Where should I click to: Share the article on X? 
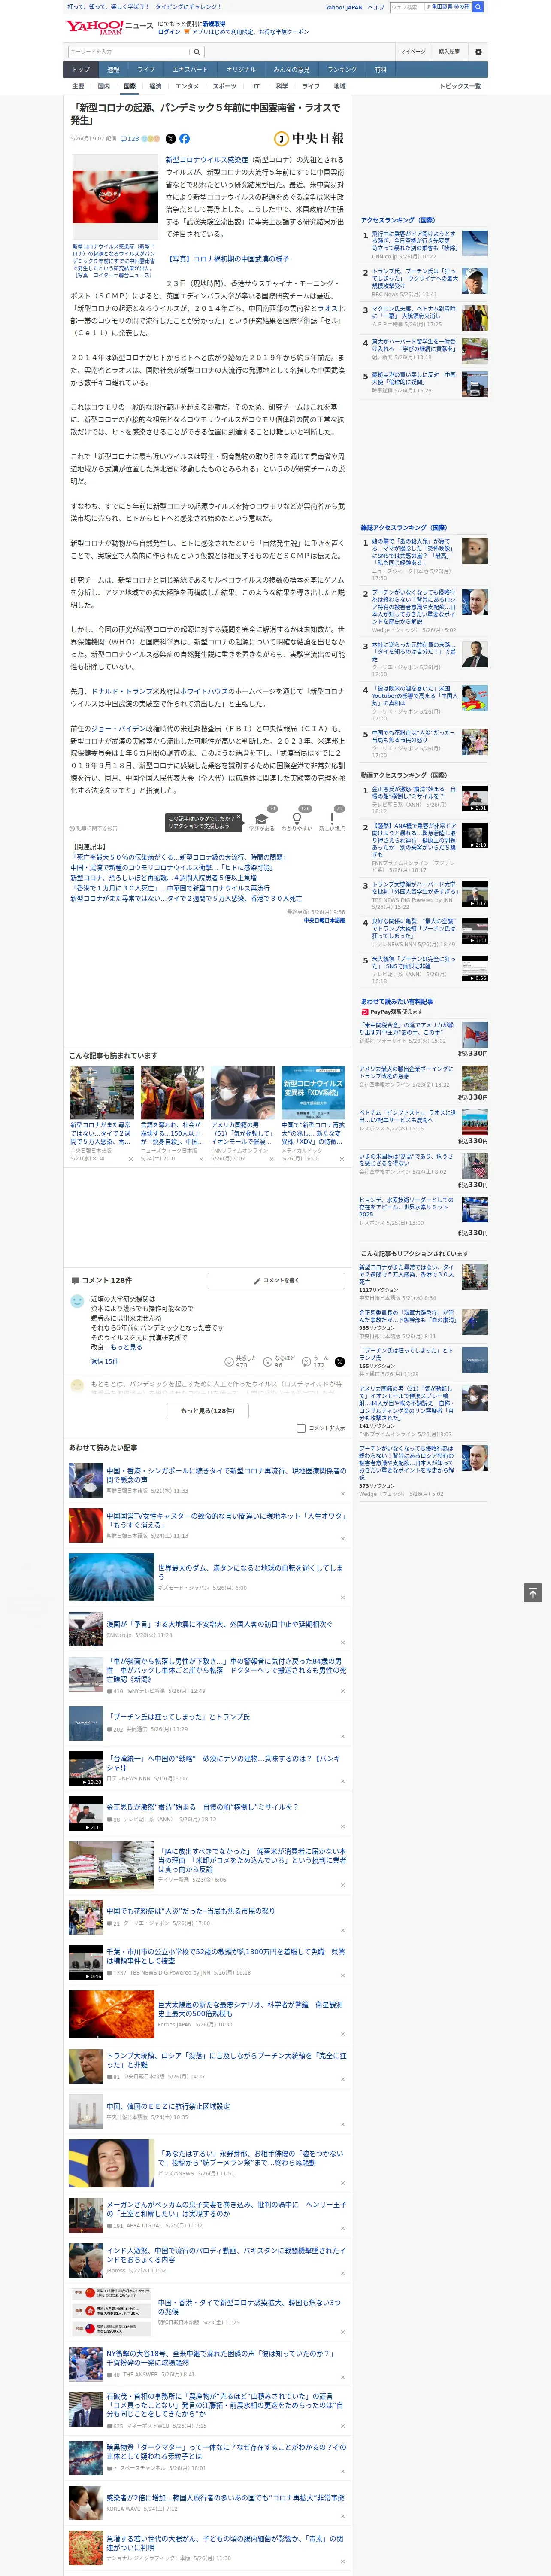(170, 139)
